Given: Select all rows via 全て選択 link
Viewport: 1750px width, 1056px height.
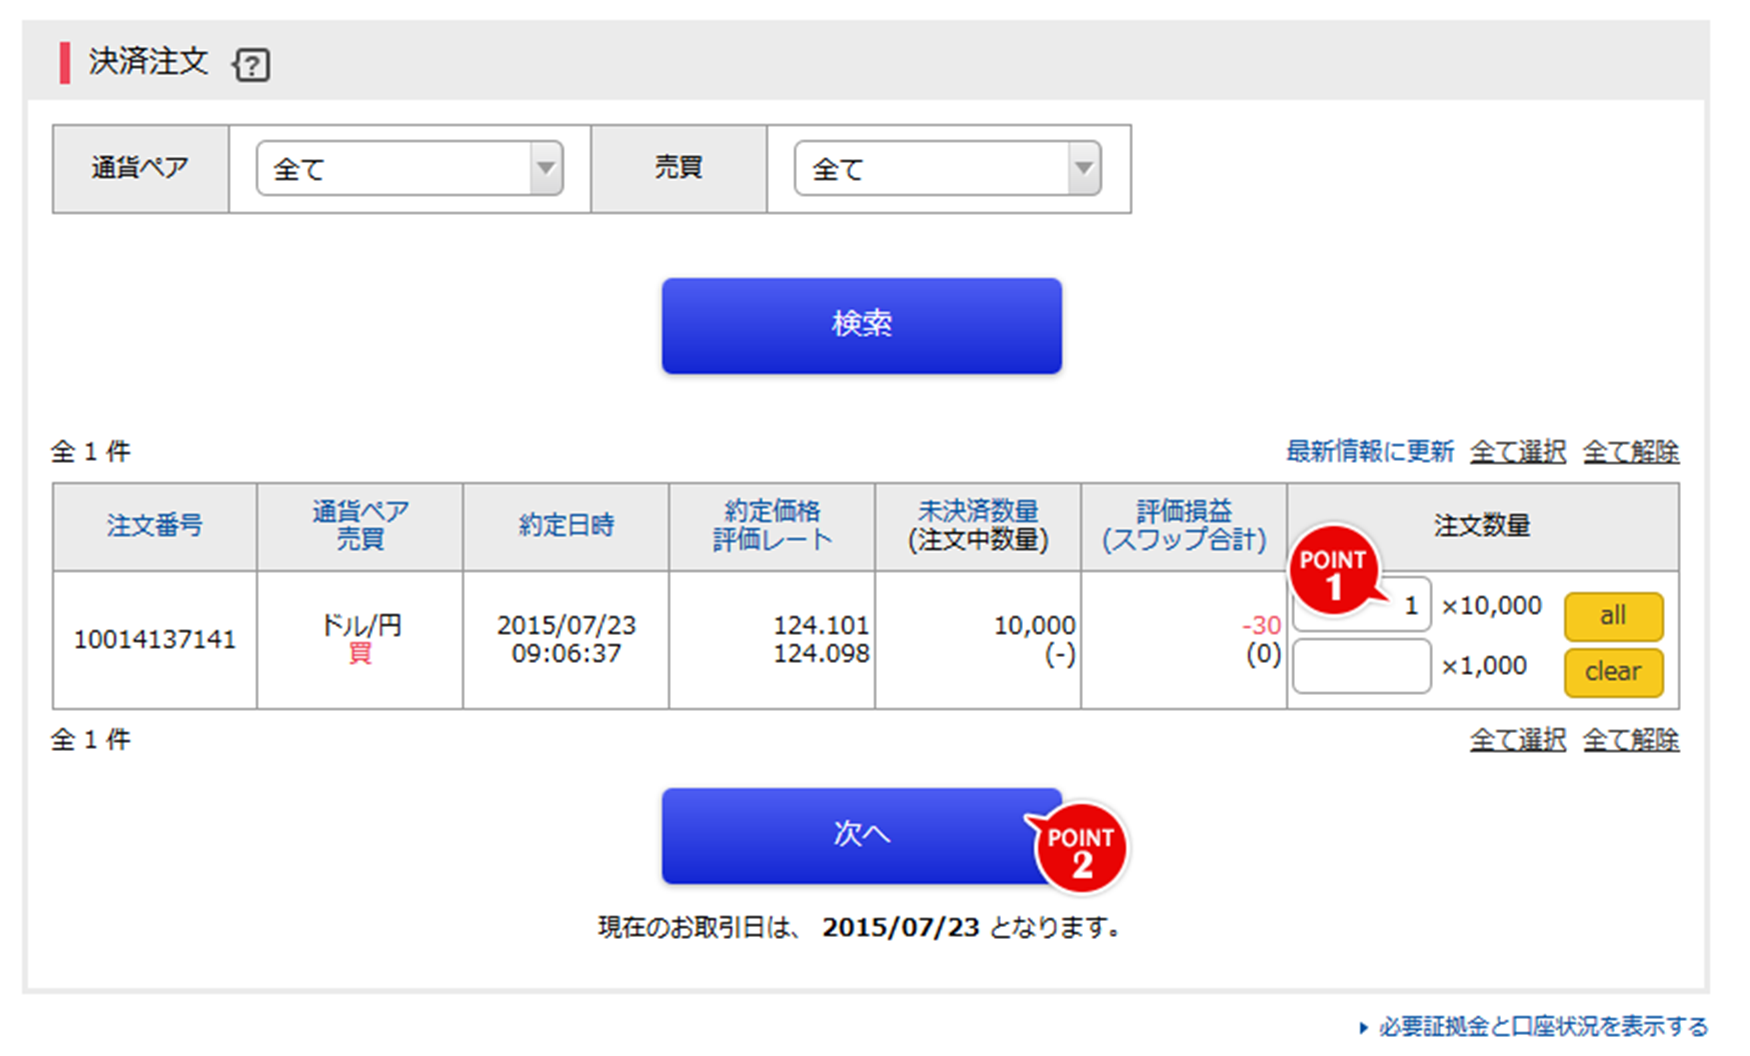Looking at the screenshot, I should 1517,451.
